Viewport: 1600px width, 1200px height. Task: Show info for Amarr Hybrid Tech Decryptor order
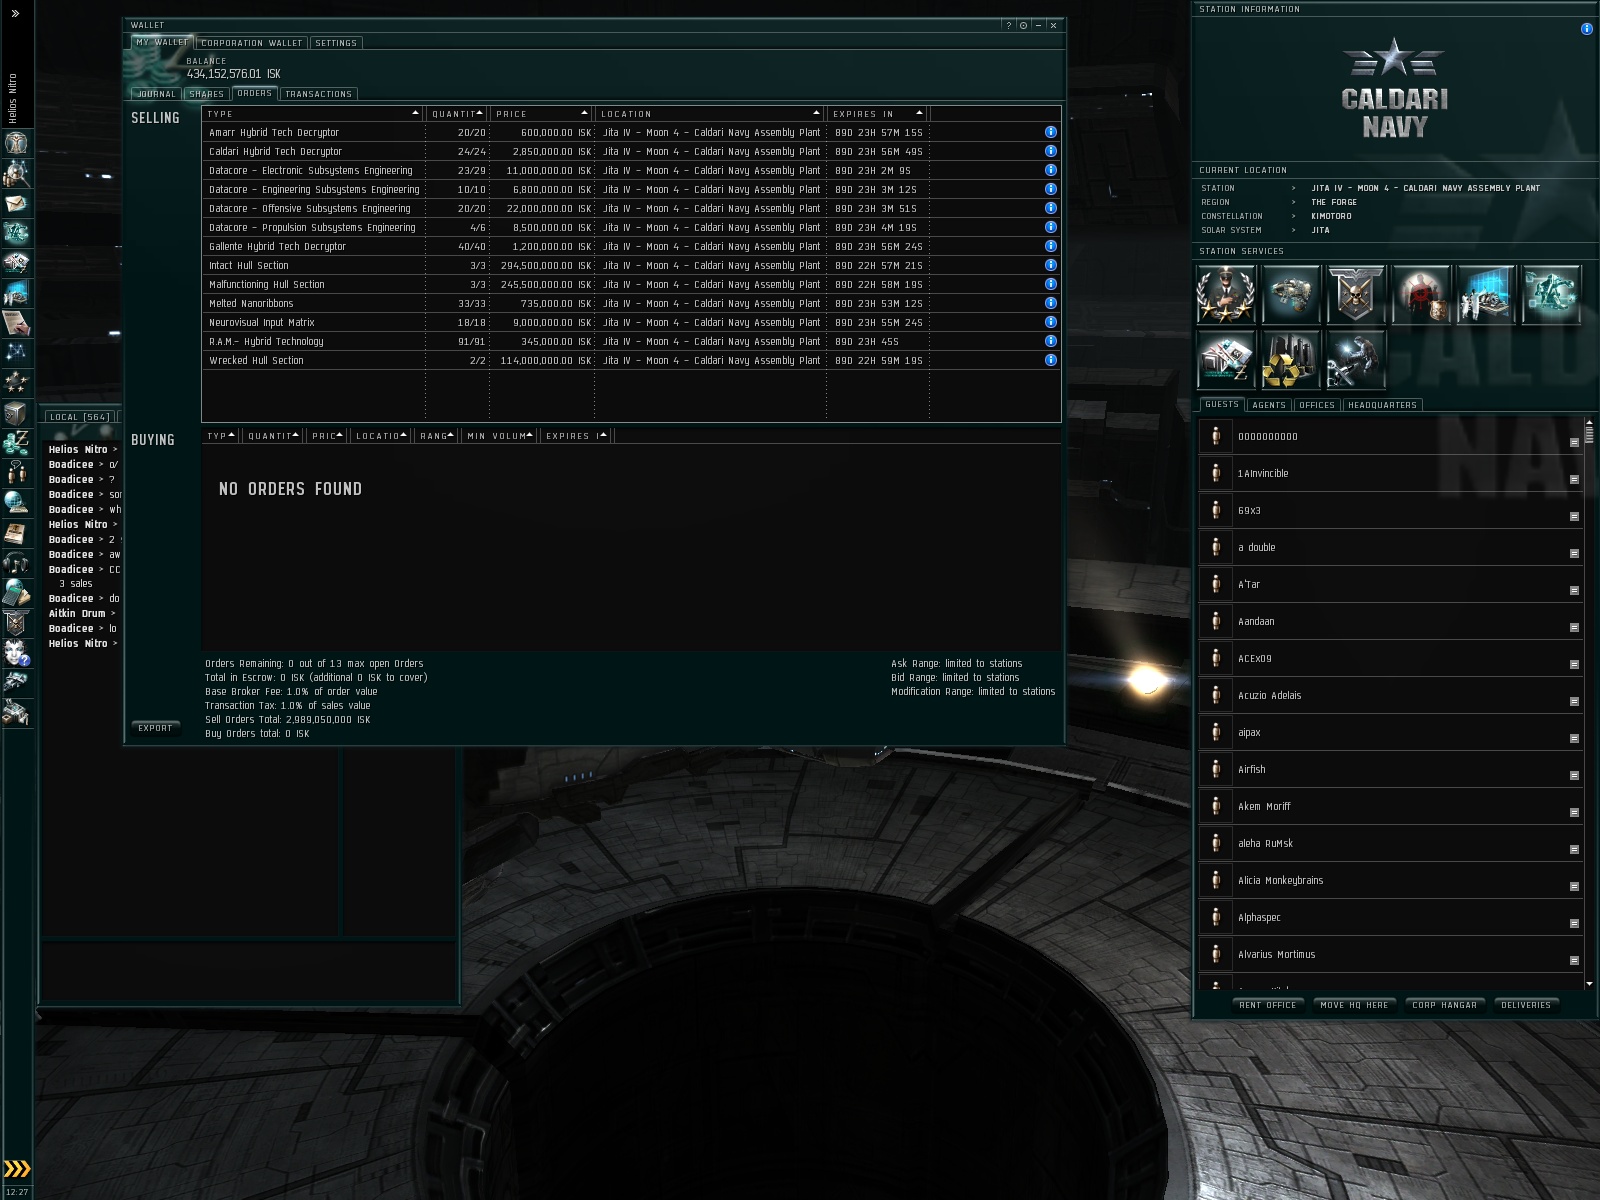coord(1051,132)
